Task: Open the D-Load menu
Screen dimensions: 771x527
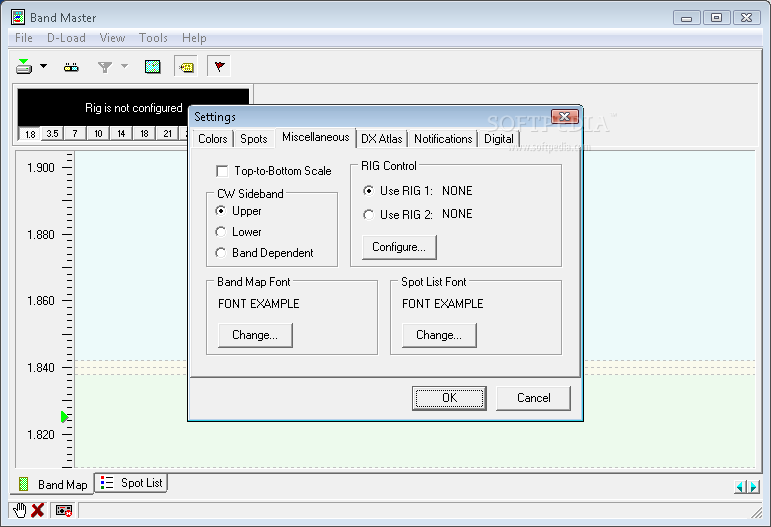Action: [66, 38]
